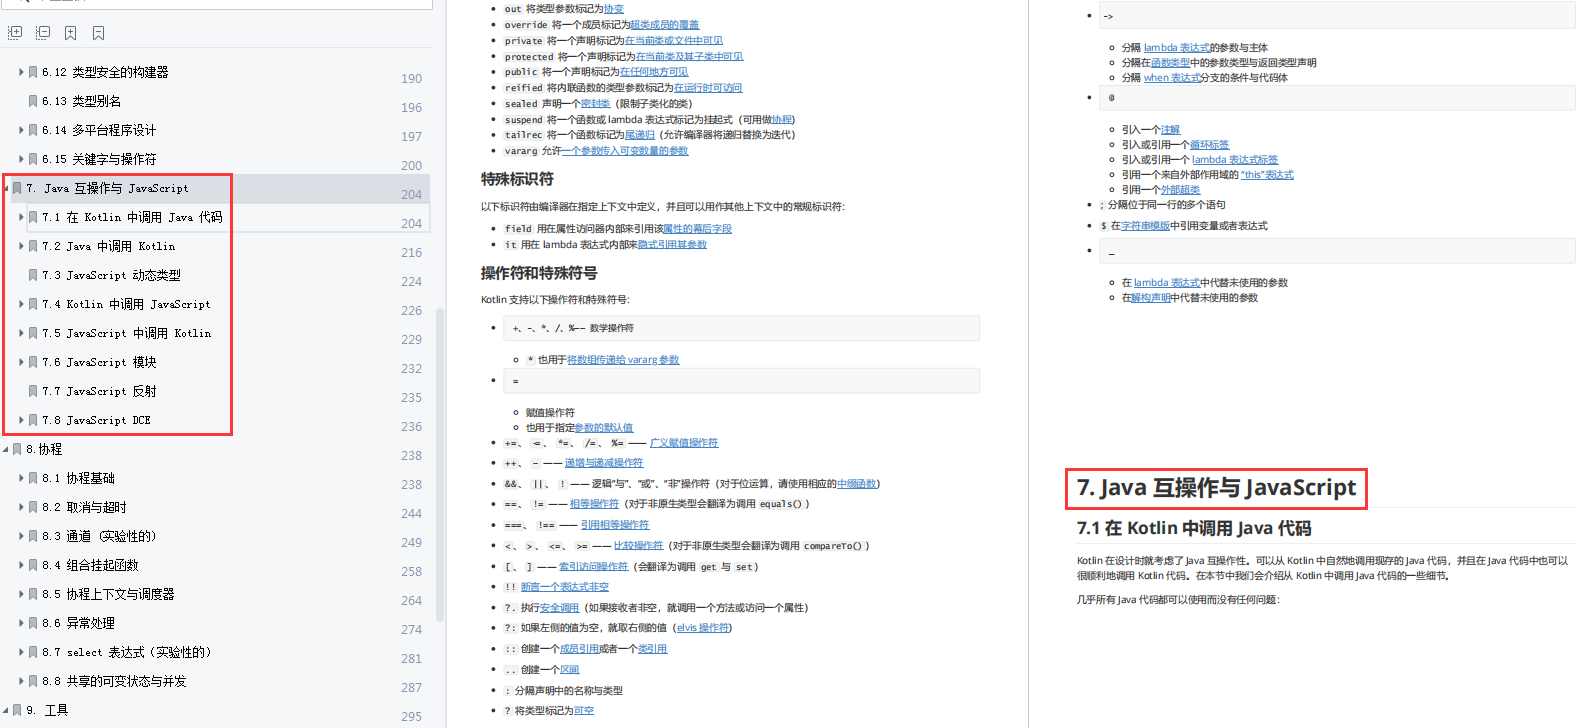
Task: Open the 属性的幕后字段 link
Action: 697,229
